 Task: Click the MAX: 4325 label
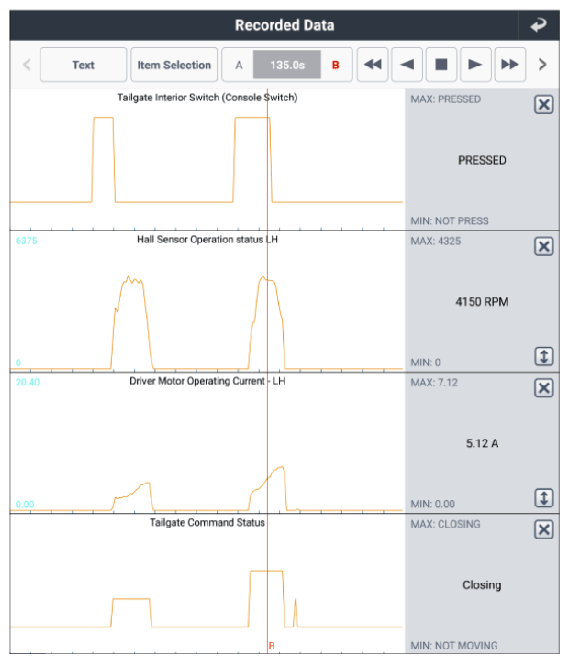[x=435, y=241]
